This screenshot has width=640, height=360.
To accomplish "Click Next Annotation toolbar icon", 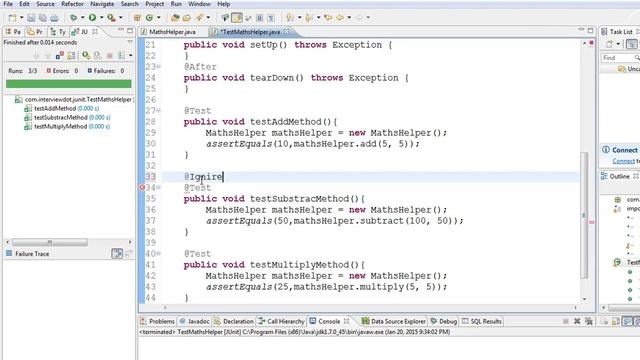I will click(290, 18).
